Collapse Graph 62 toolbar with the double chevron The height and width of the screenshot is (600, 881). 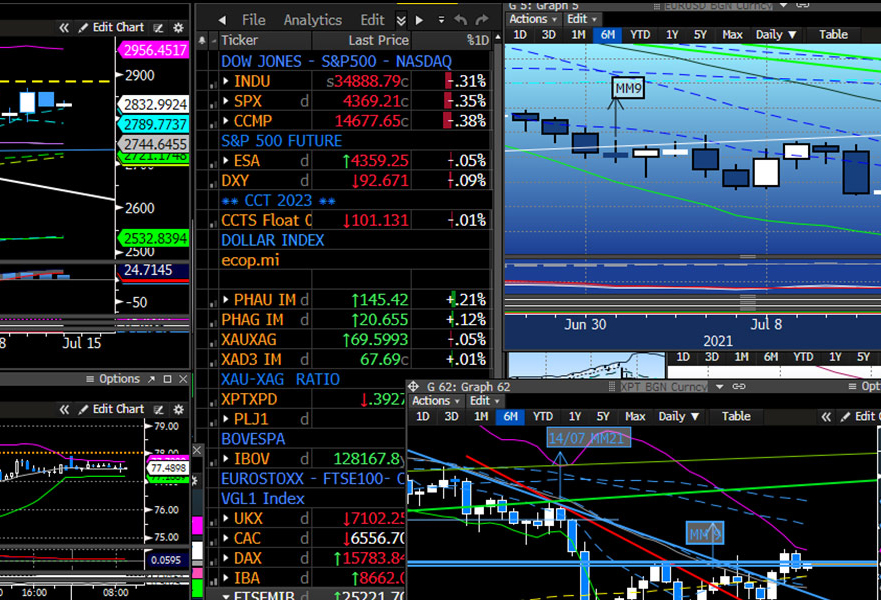click(x=826, y=417)
